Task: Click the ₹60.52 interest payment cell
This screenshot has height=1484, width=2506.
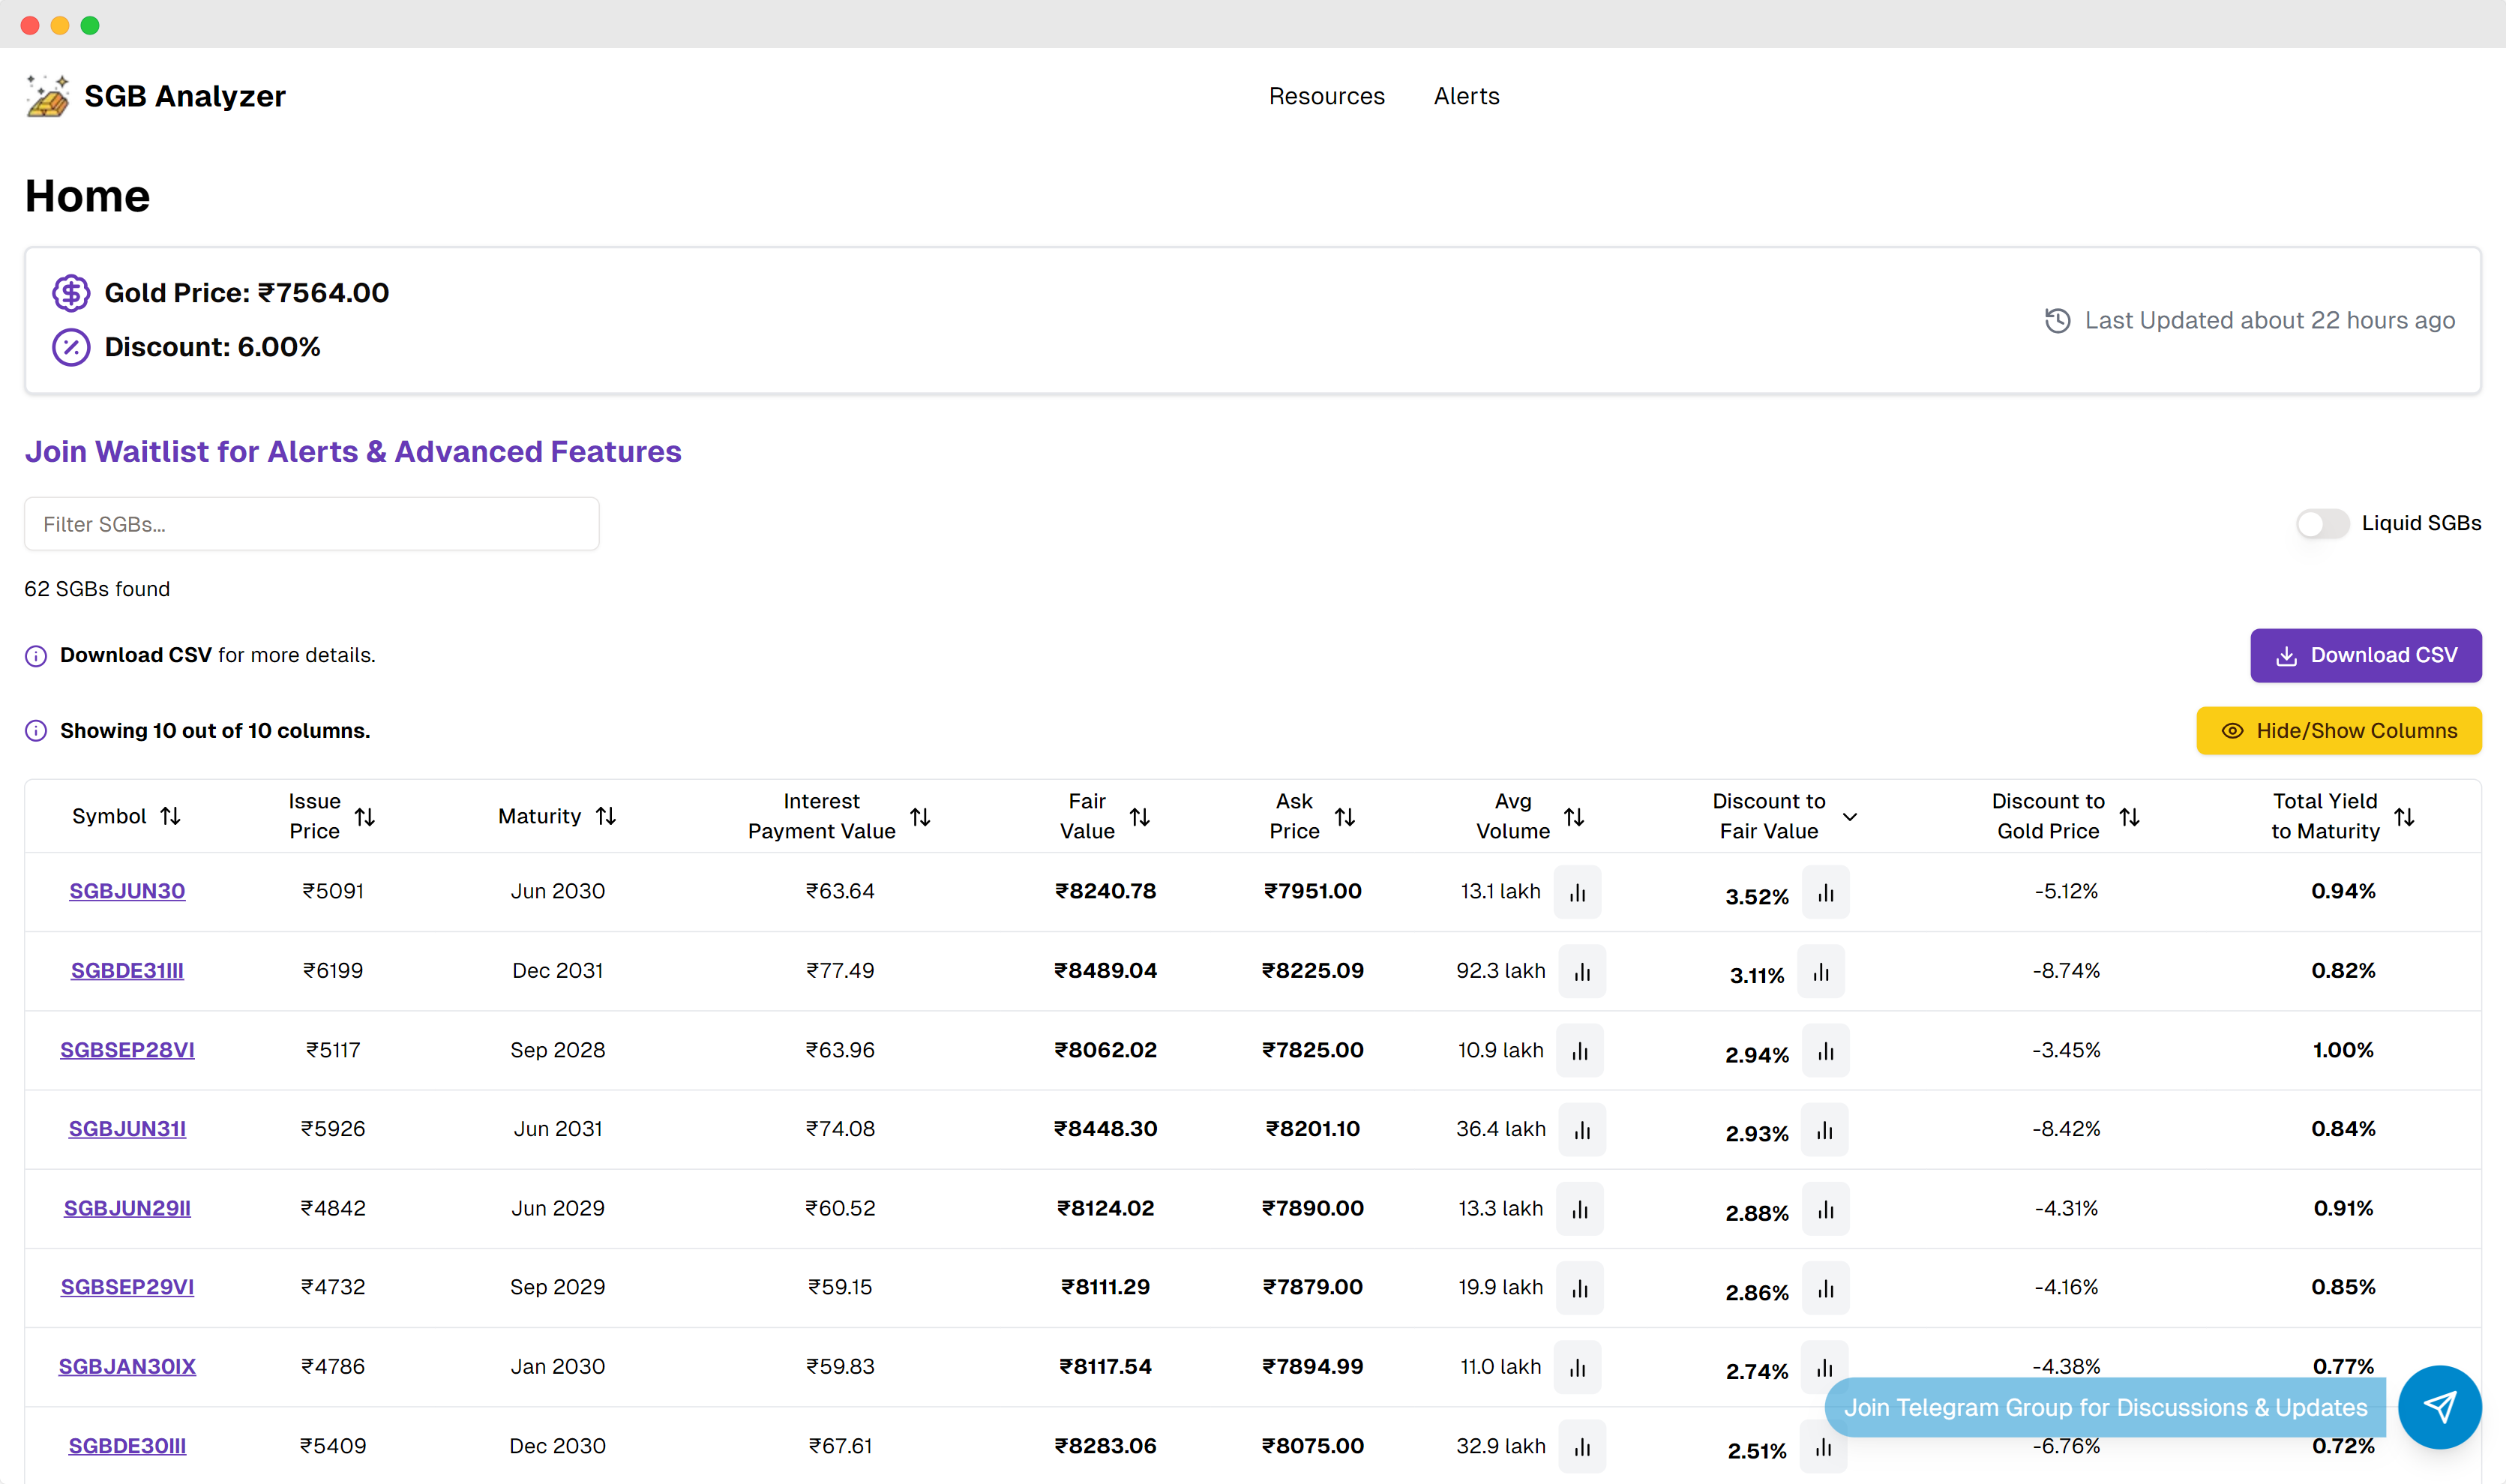Action: (x=840, y=1208)
